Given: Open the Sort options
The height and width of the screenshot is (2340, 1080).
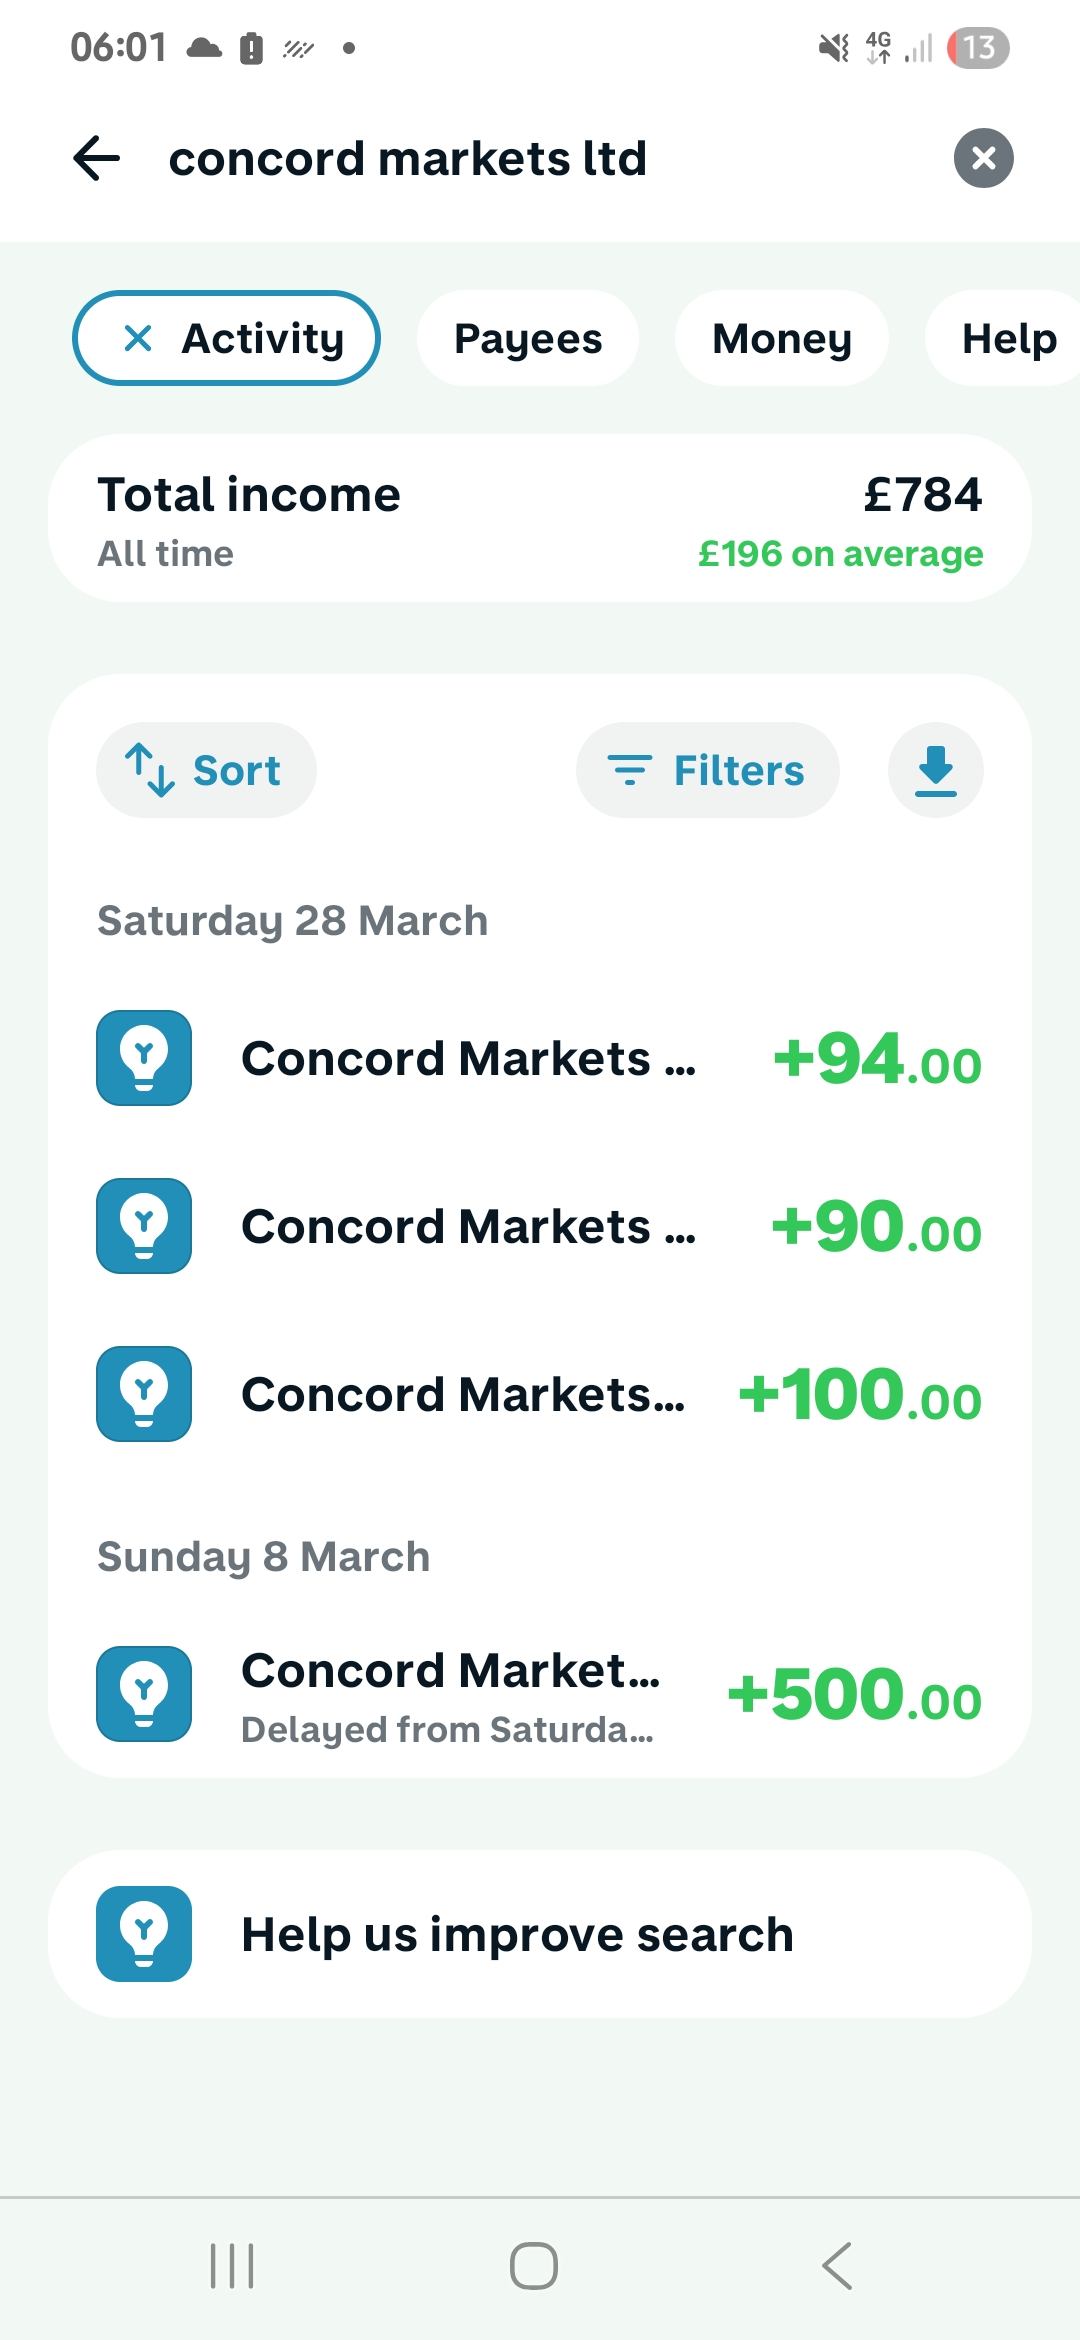Looking at the screenshot, I should [x=206, y=770].
